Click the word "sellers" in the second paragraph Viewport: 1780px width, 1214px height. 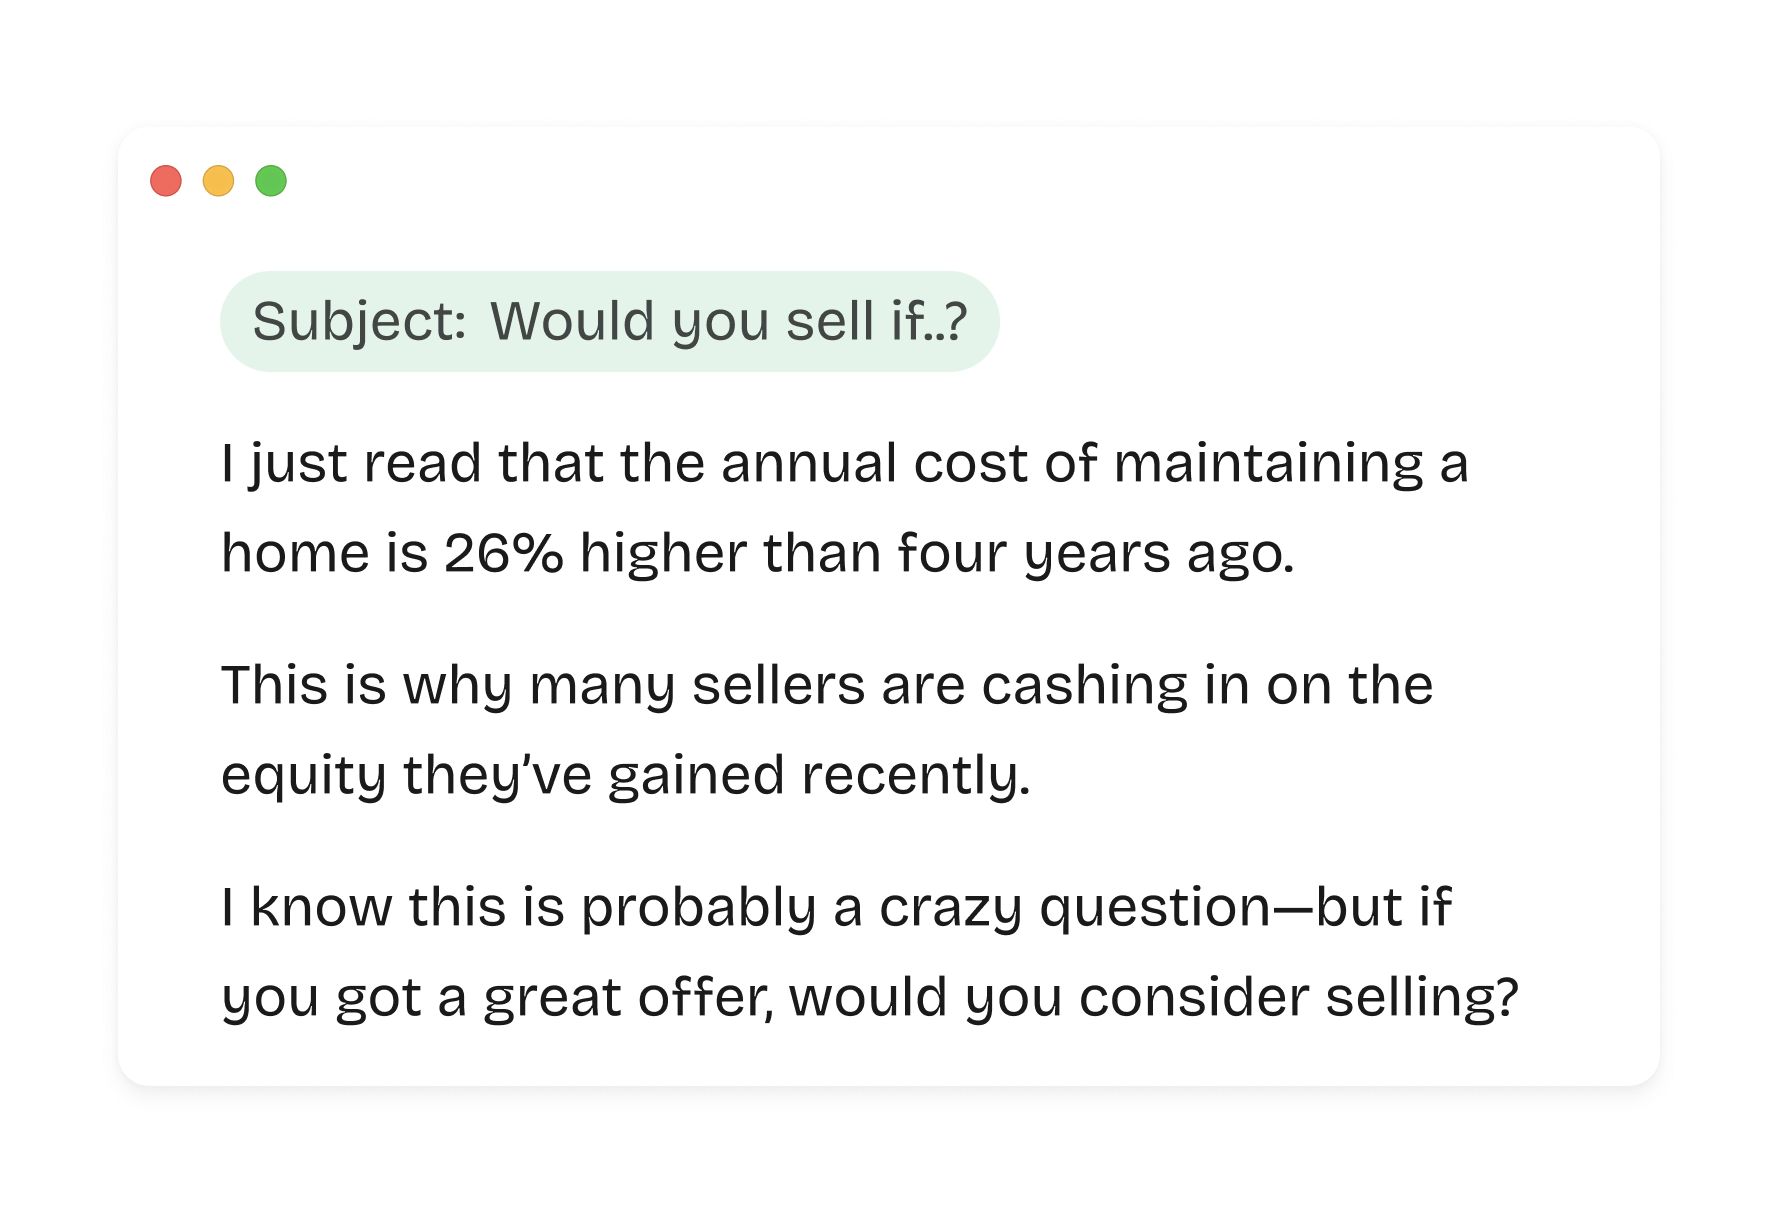point(778,686)
